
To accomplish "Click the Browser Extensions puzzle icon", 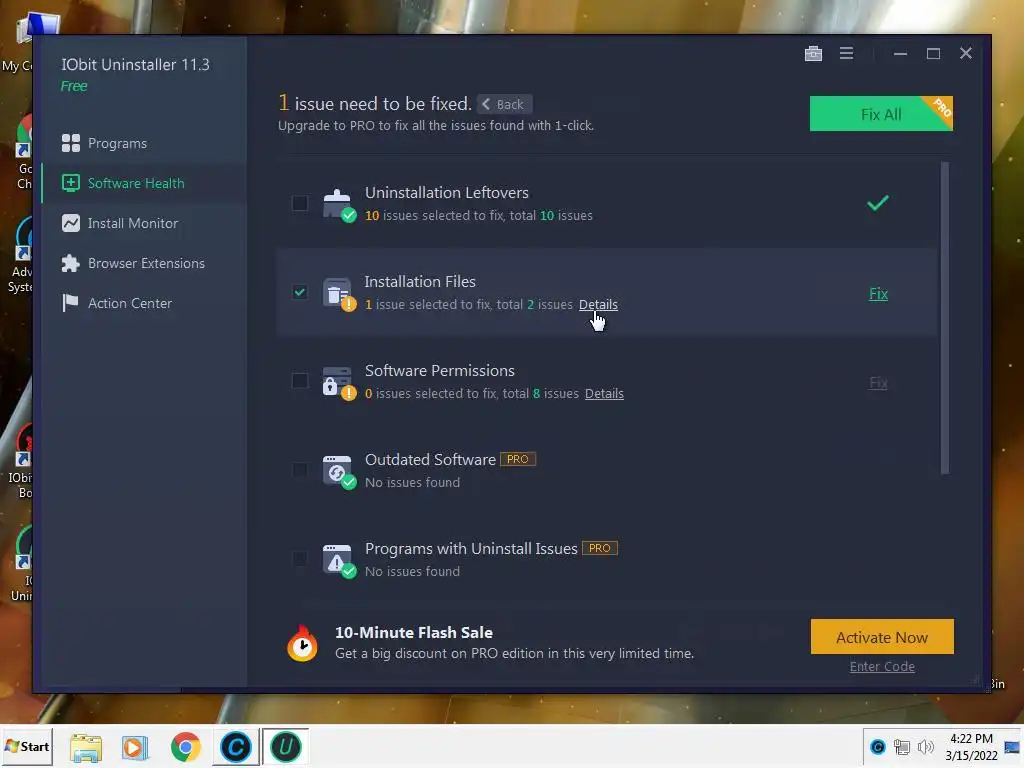I will 71,263.
